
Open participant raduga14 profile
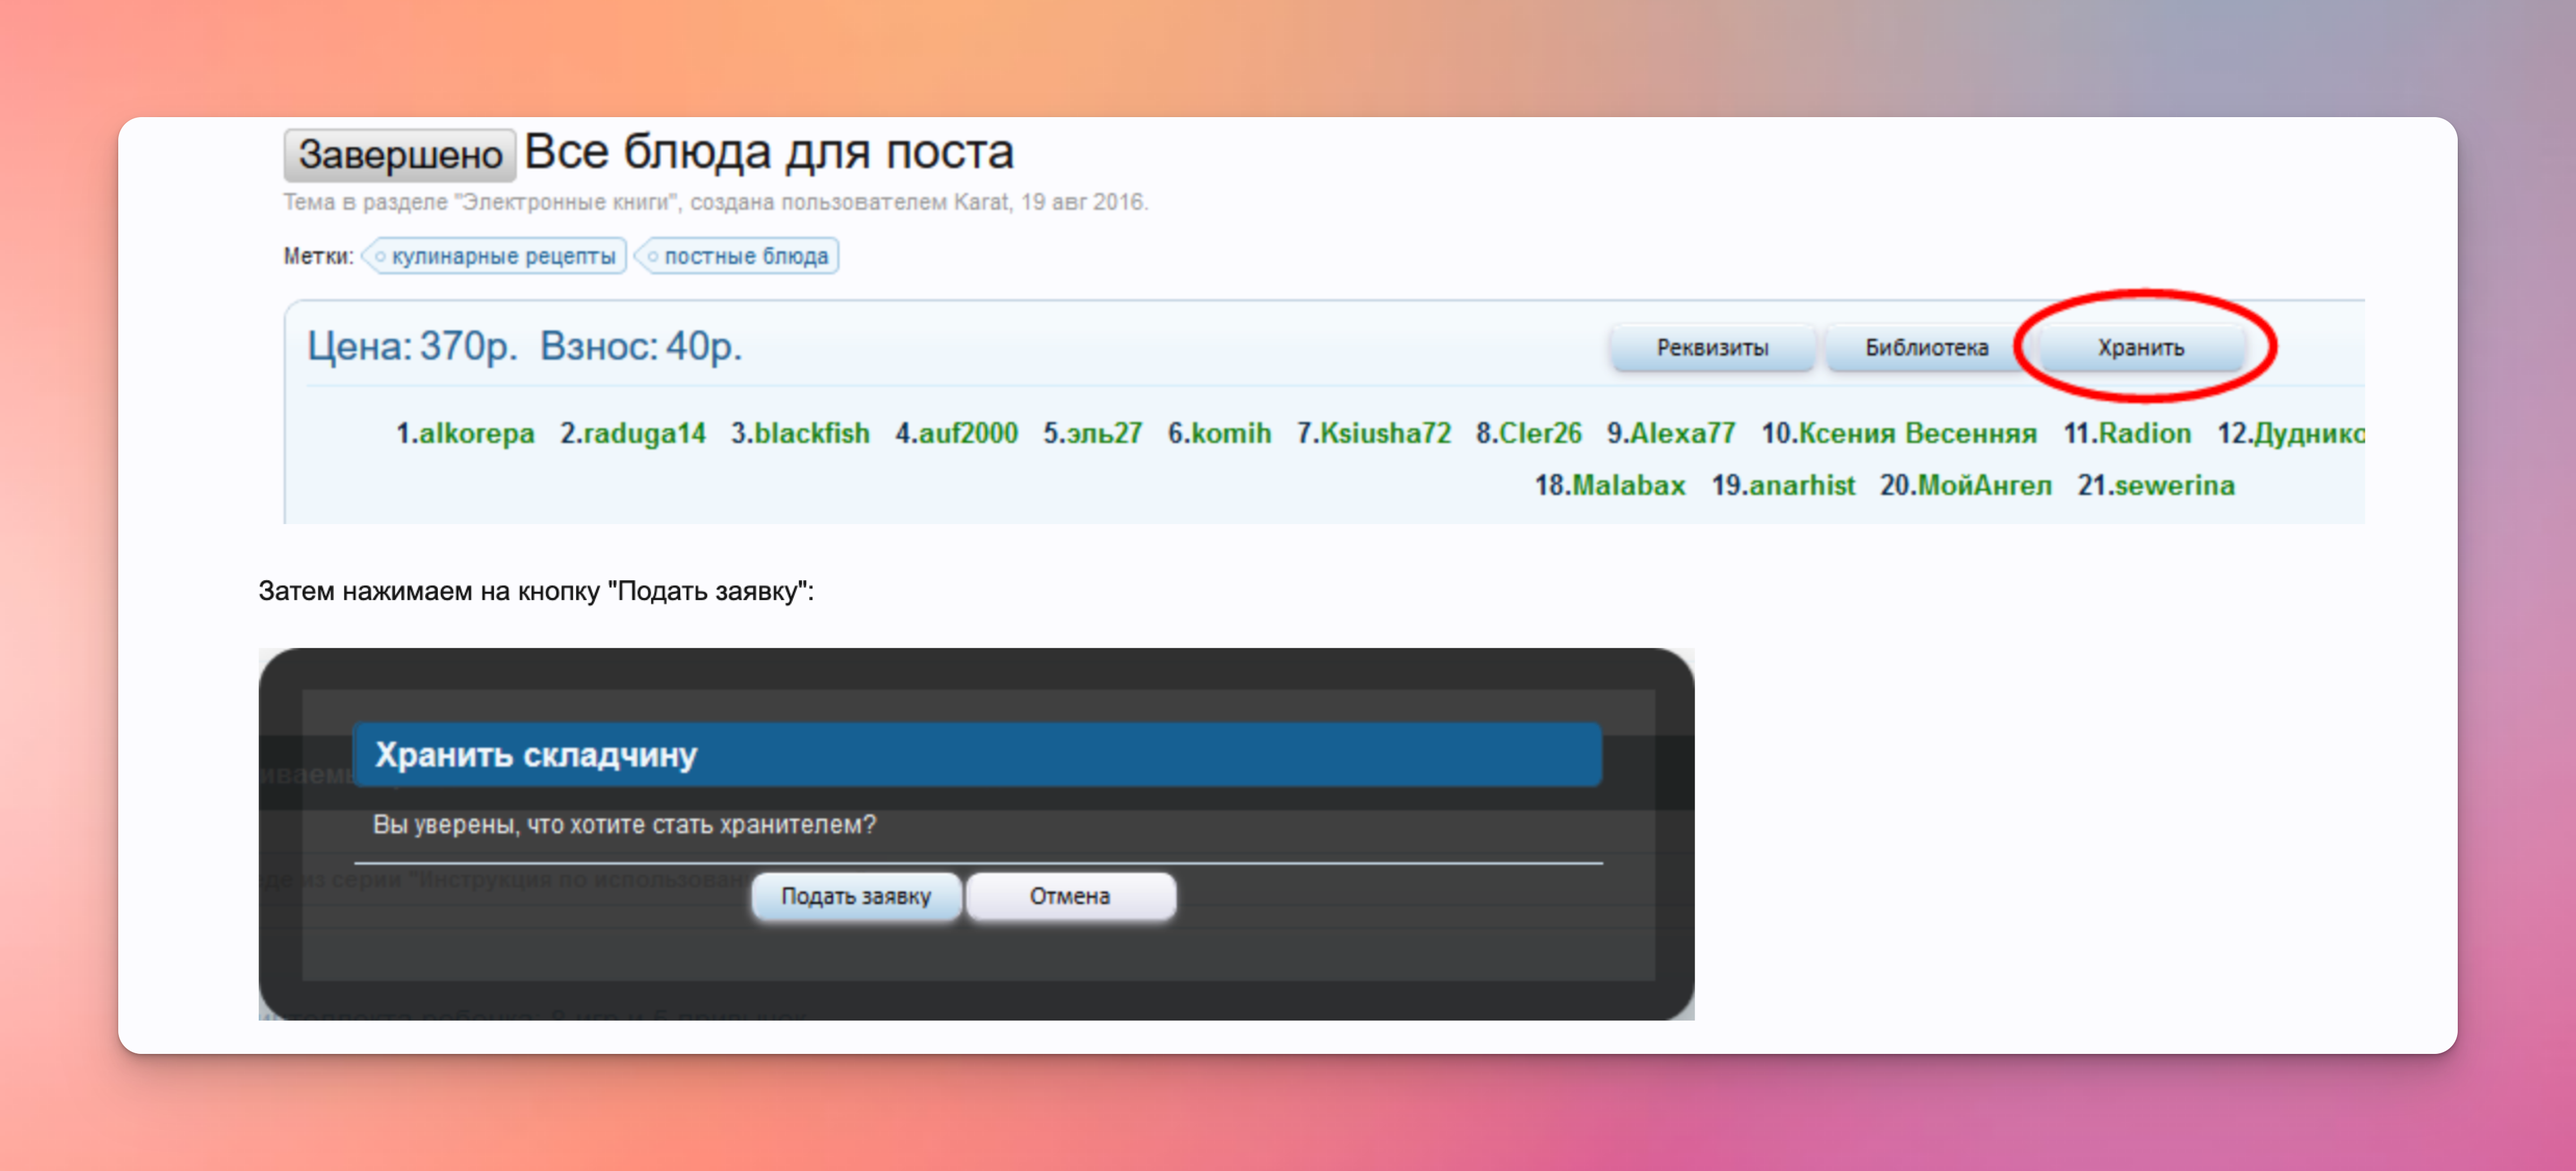point(644,433)
